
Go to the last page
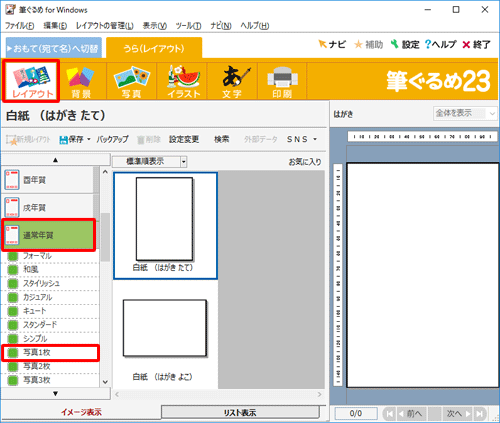(x=480, y=414)
